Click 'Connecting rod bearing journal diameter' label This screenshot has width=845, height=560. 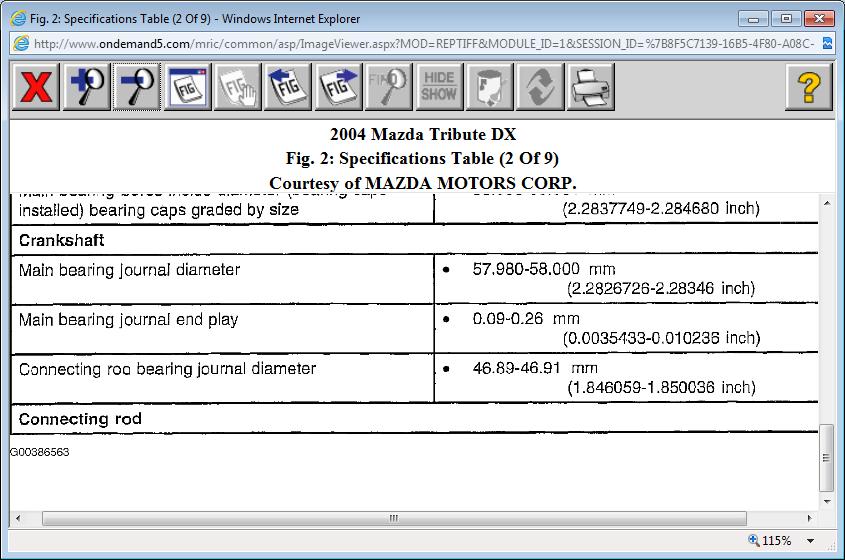click(168, 369)
